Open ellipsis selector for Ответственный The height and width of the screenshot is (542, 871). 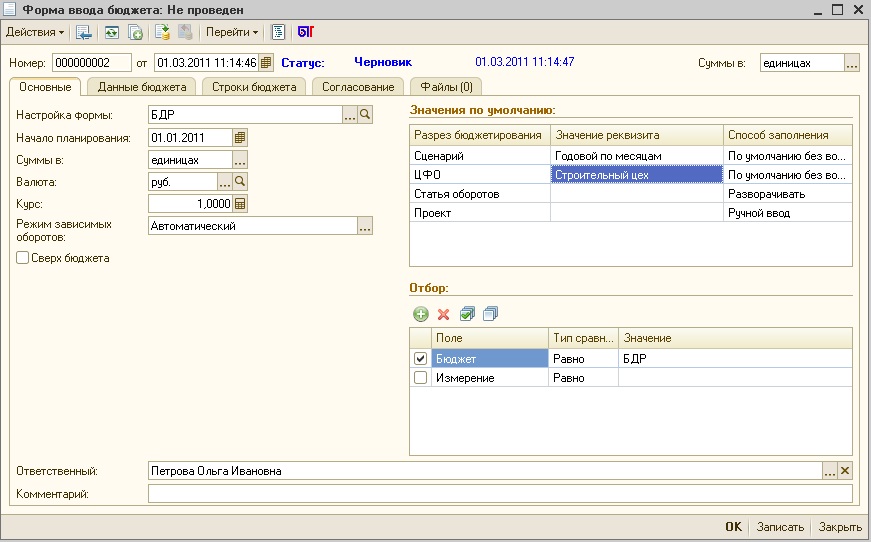pyautogui.click(x=829, y=471)
